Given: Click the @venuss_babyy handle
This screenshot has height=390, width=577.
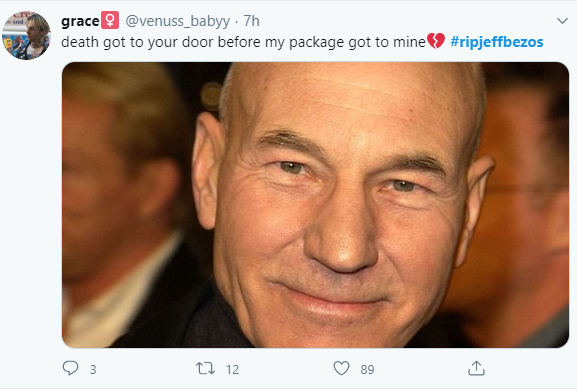Looking at the screenshot, I should [178, 21].
